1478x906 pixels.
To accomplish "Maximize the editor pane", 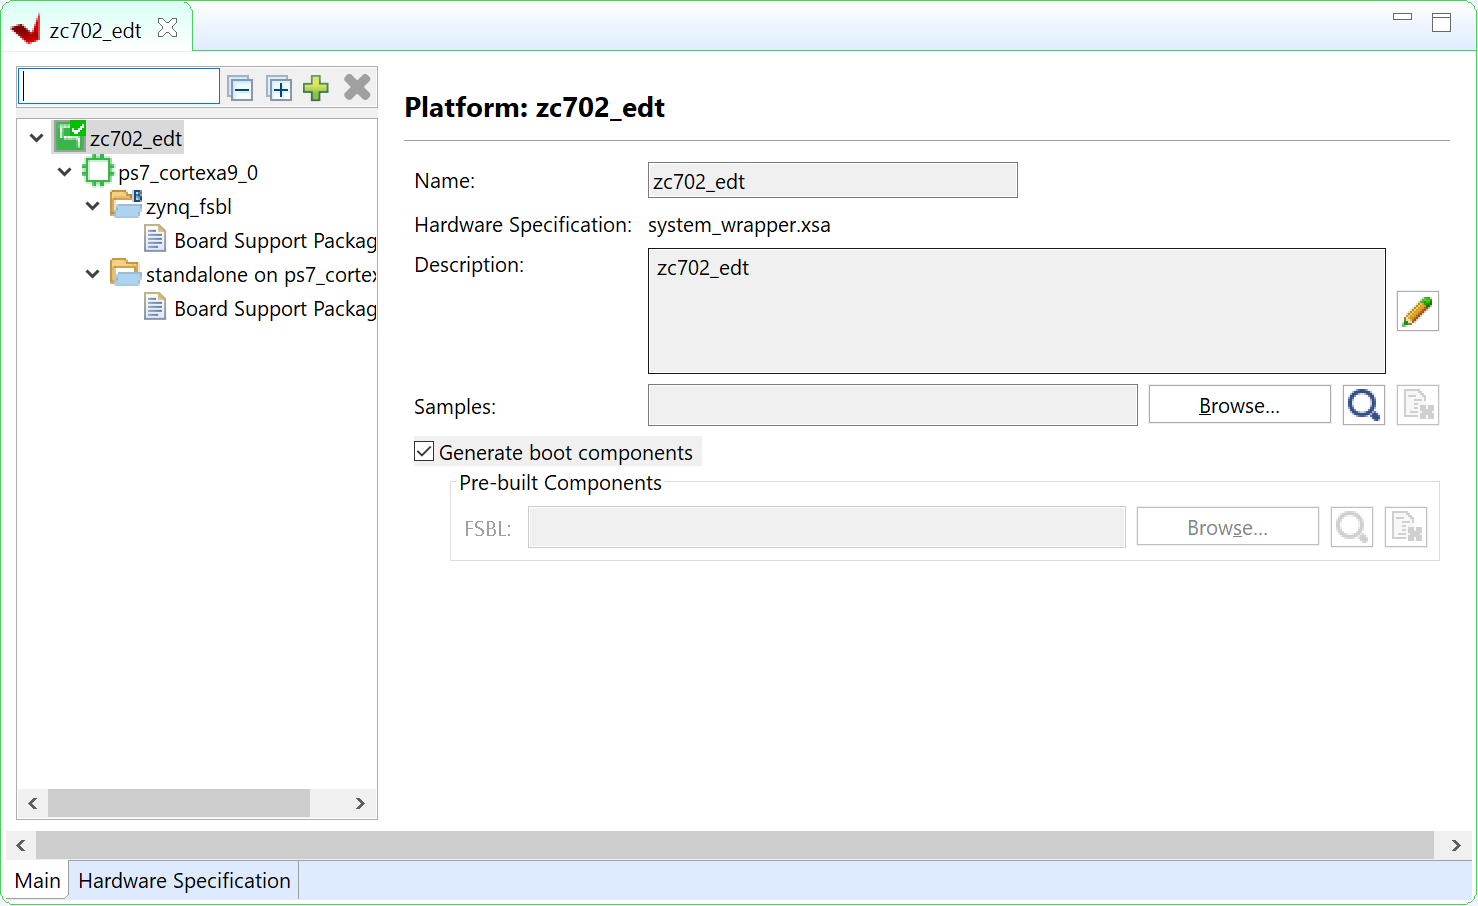I will 1441,22.
